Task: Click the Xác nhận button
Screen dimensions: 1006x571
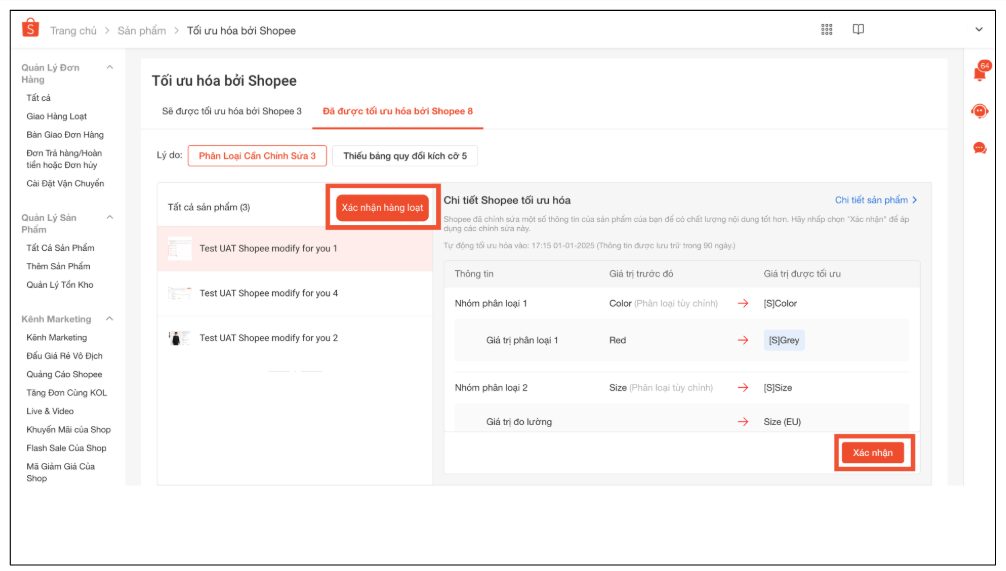Action: [873, 453]
